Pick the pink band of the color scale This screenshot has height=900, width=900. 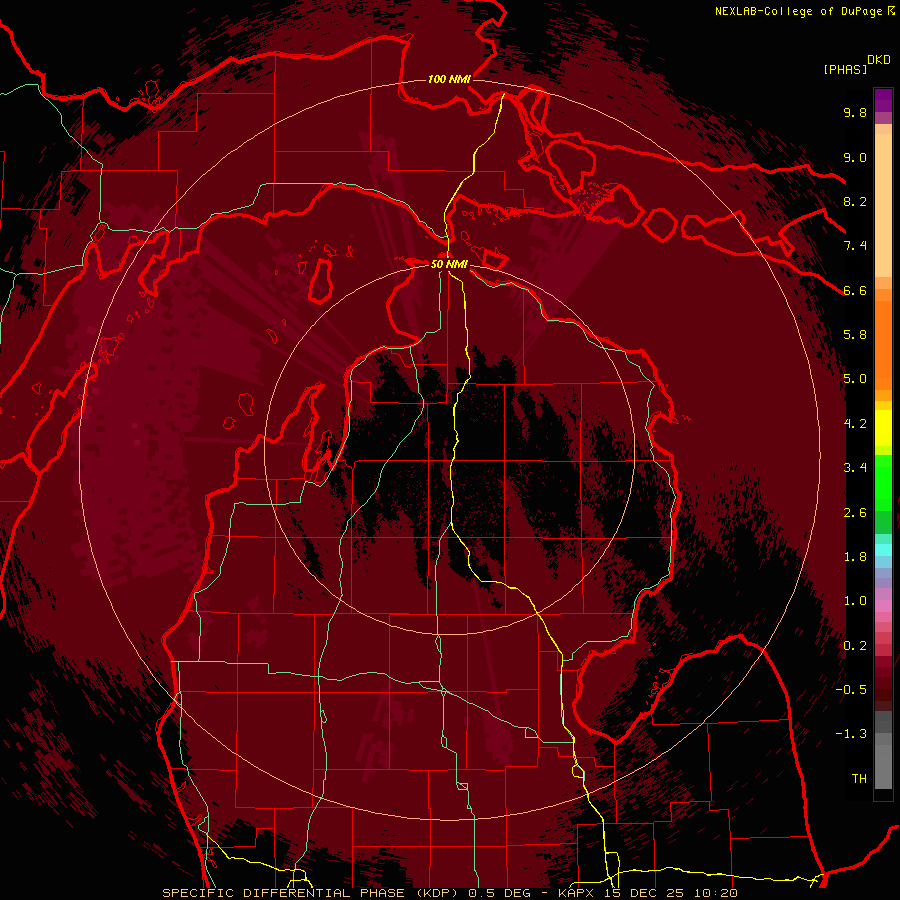click(x=883, y=606)
